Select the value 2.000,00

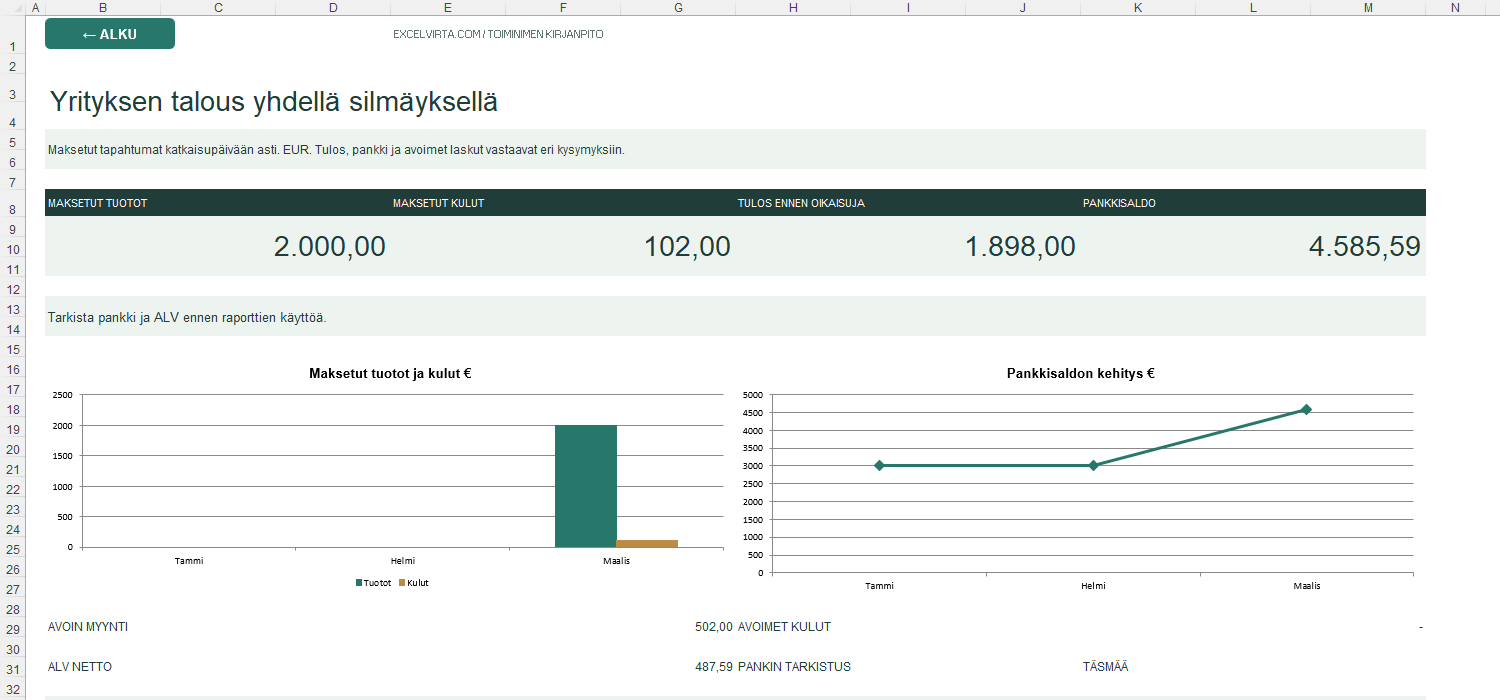pyautogui.click(x=329, y=247)
